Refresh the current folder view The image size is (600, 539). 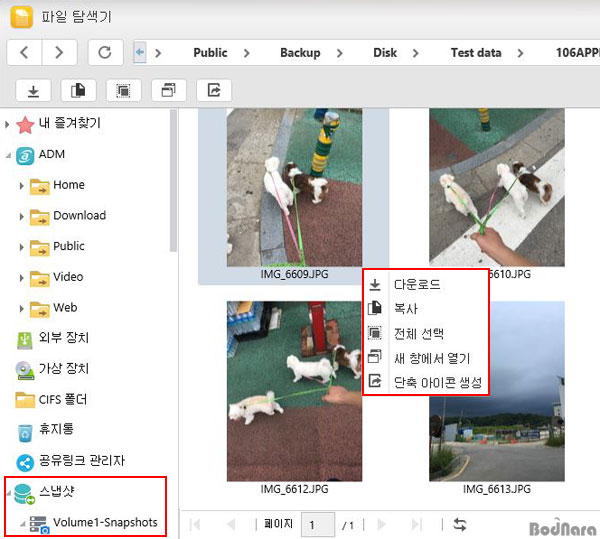coord(105,52)
